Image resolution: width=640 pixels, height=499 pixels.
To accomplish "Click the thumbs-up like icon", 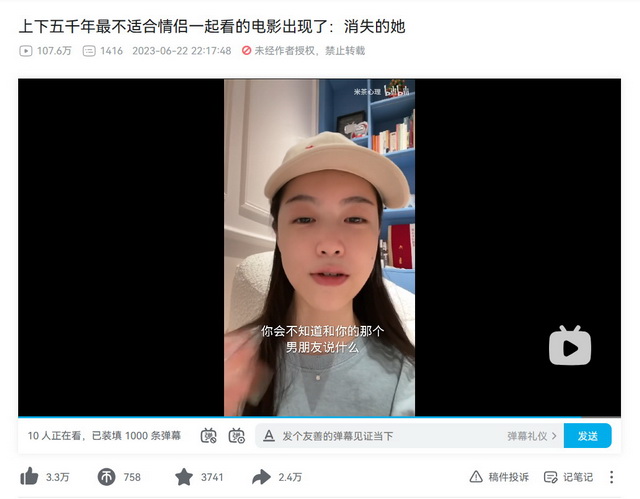I will pos(29,476).
